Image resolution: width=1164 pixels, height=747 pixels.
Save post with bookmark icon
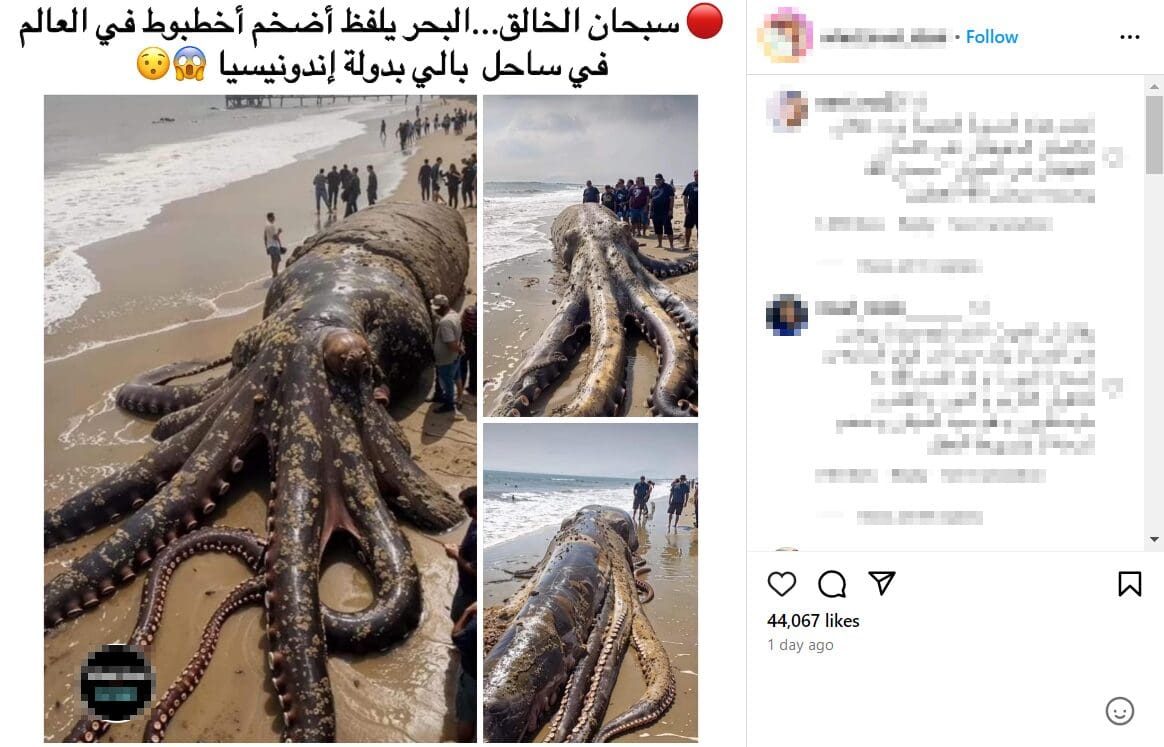tap(1130, 584)
